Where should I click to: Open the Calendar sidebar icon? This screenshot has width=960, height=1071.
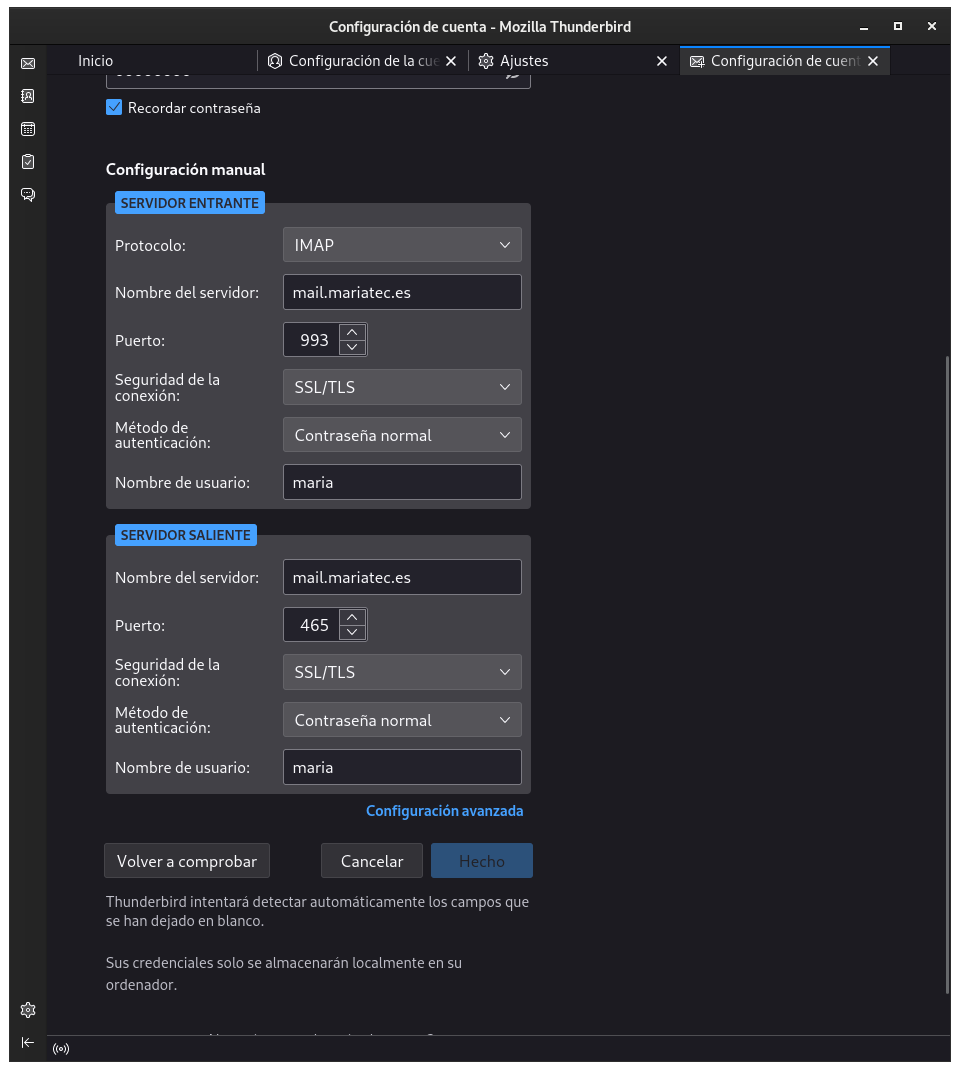[x=28, y=129]
